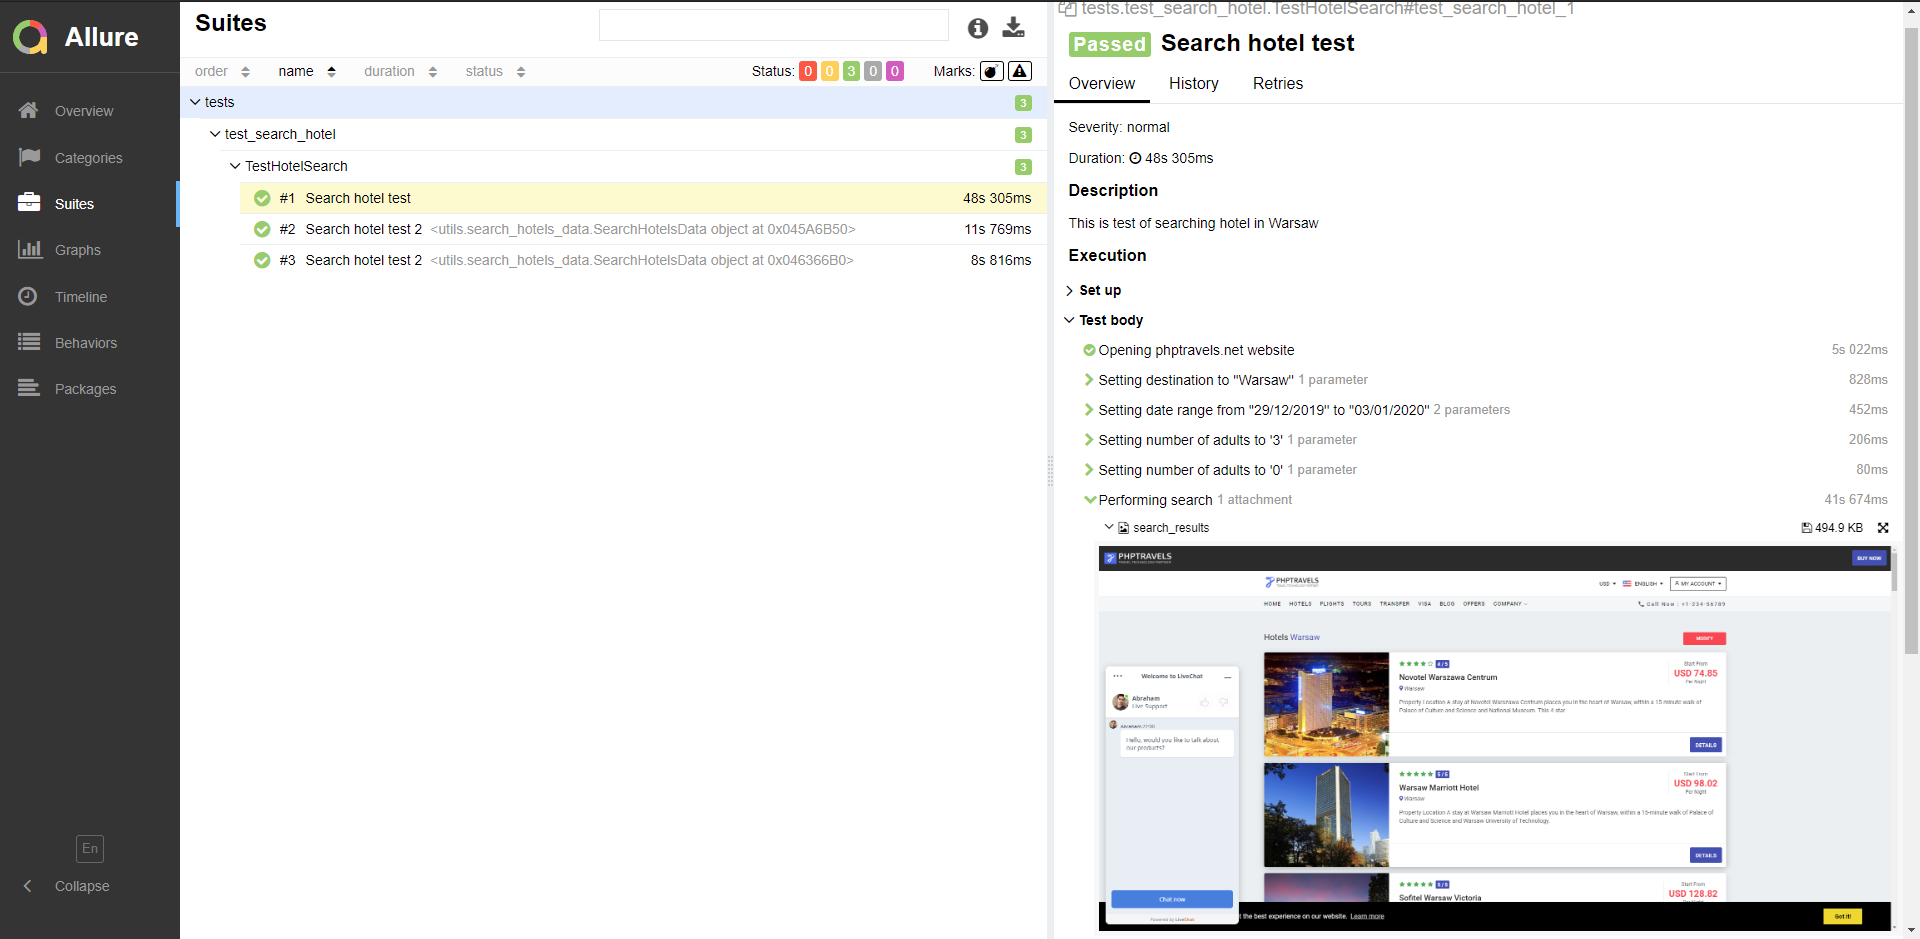
Task: Expand the Setting destination to "Warsaw" step
Action: (x=1195, y=380)
